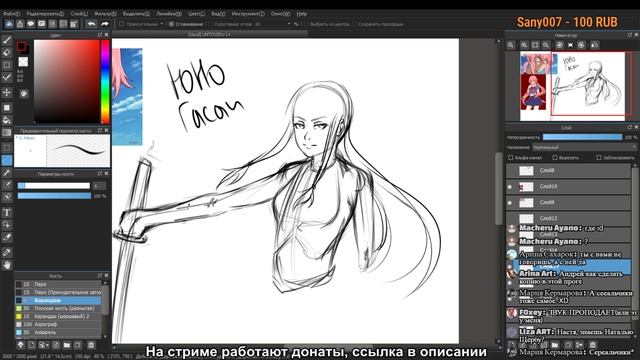Open the Скругление углов value dropdown
This screenshot has width=640, height=360.
click(289, 24)
